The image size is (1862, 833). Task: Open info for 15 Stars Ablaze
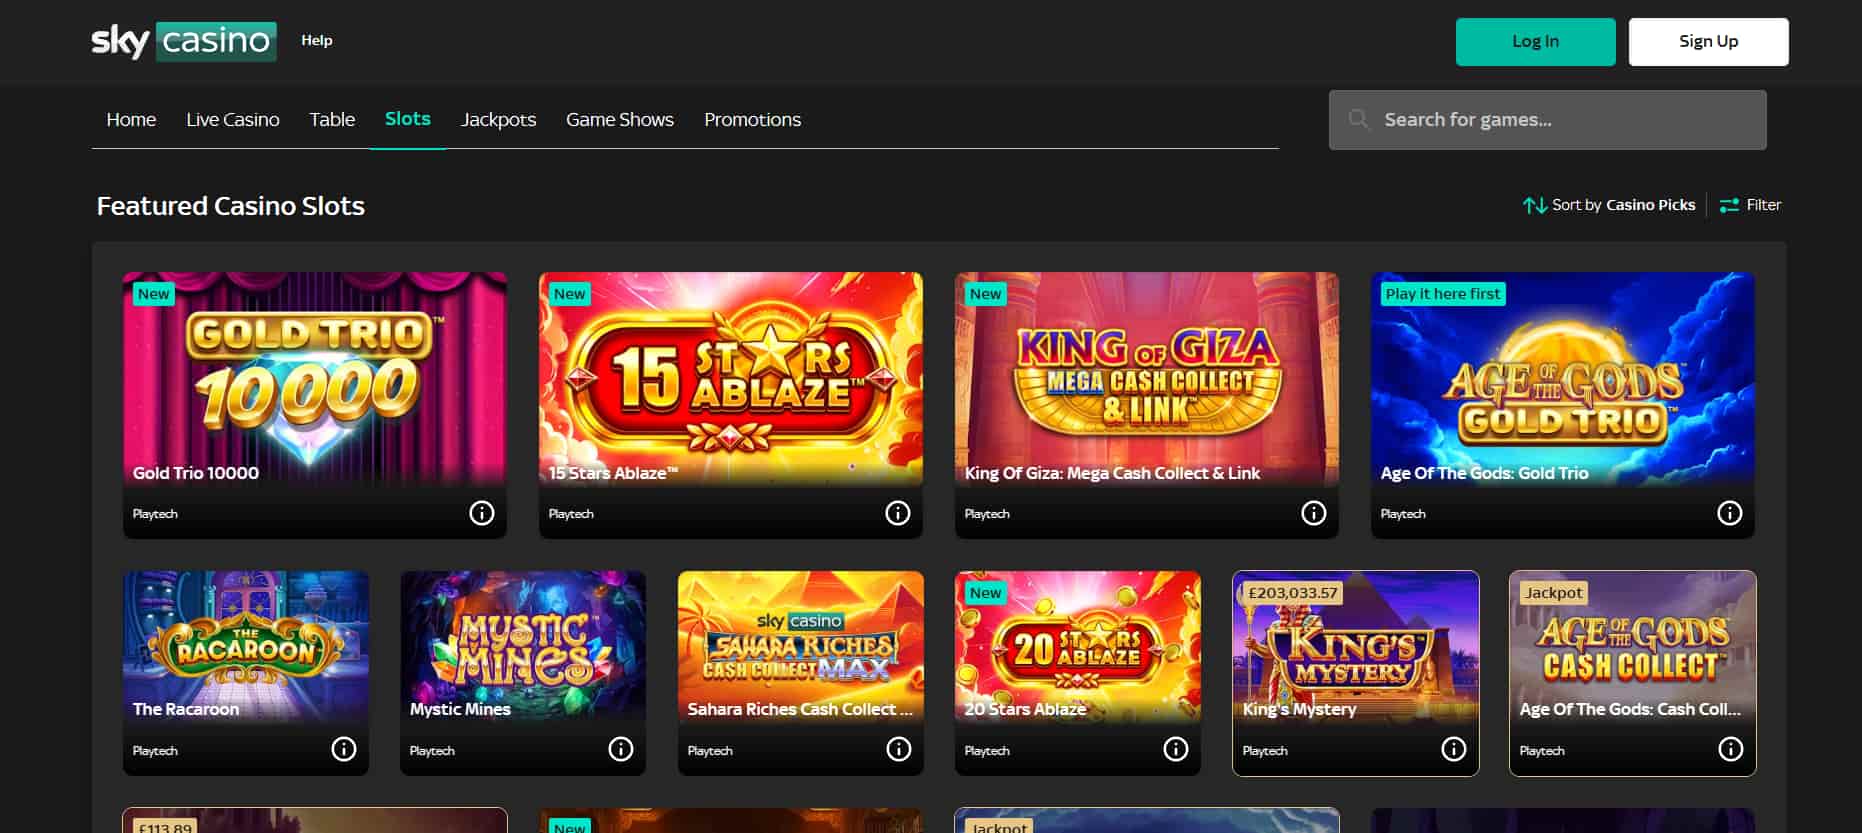pos(898,513)
